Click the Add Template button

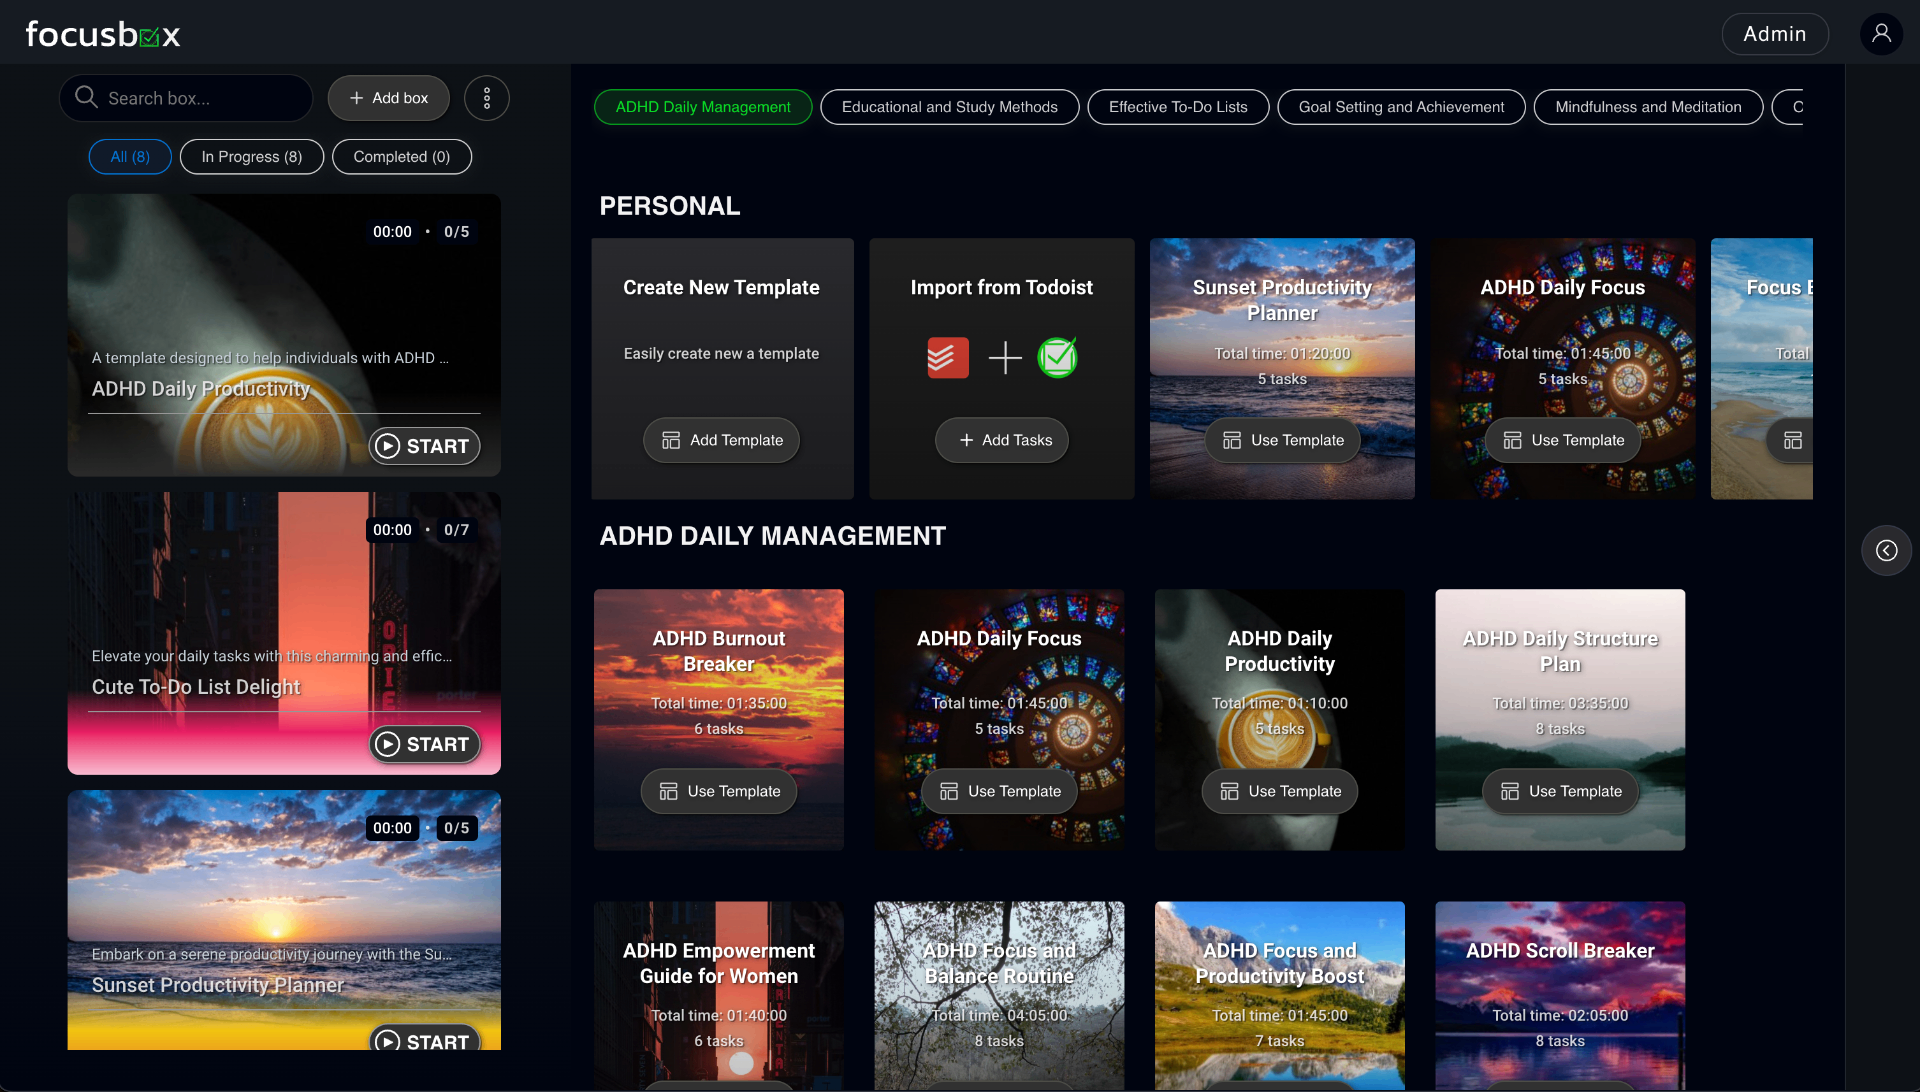[721, 440]
